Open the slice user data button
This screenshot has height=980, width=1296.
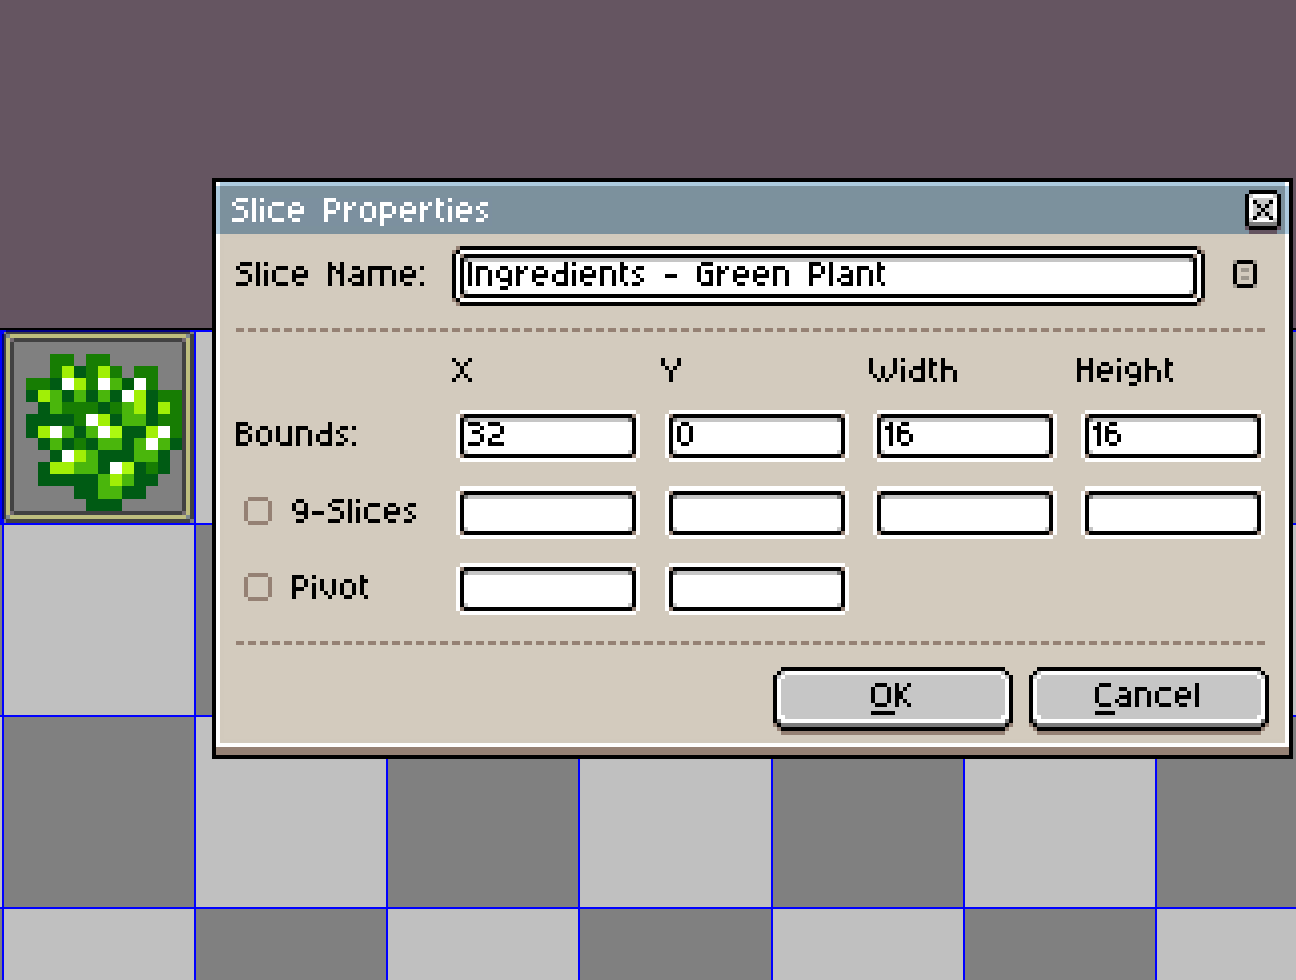point(1244,275)
